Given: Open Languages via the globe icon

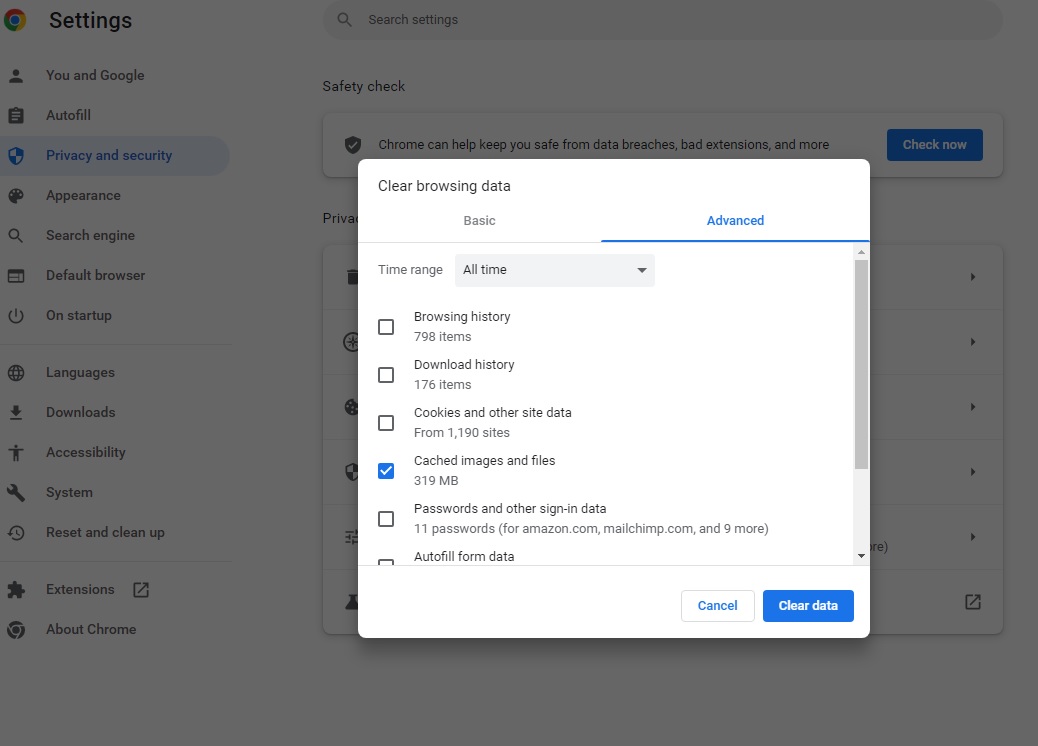Looking at the screenshot, I should coord(16,373).
